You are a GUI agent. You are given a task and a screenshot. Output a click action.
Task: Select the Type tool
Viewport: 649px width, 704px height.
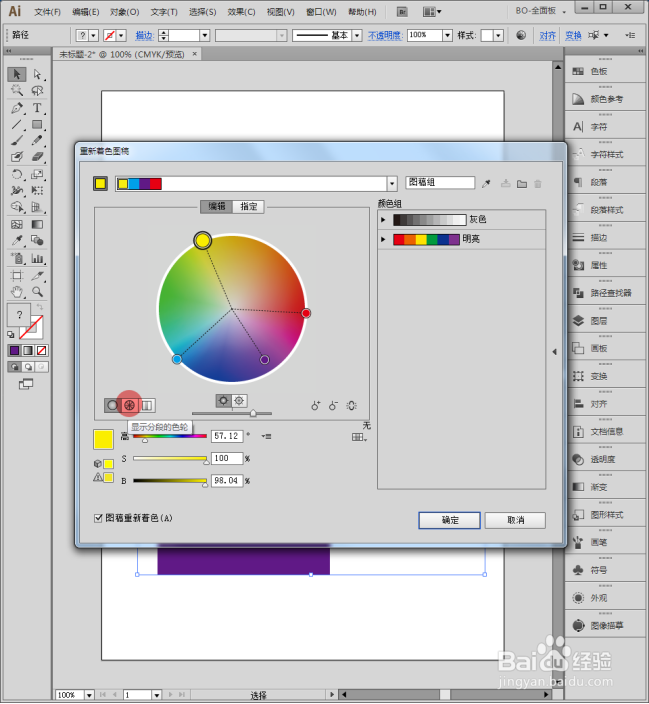click(37, 108)
